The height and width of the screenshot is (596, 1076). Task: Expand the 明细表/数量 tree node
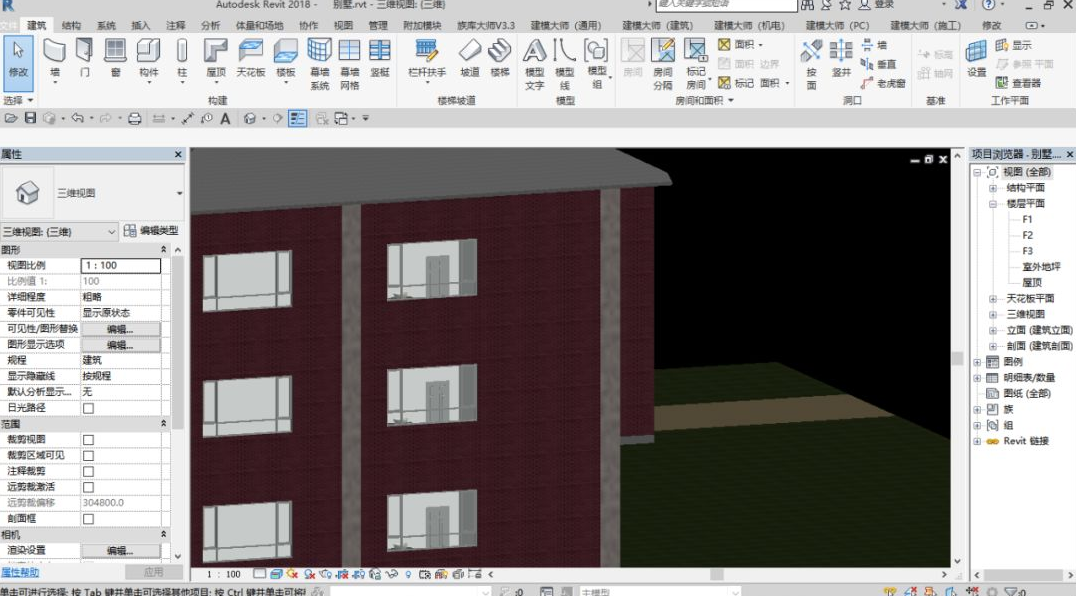[976, 377]
